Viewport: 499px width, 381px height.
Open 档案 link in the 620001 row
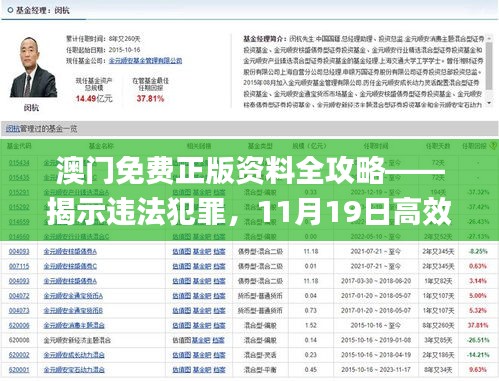[x=219, y=370]
